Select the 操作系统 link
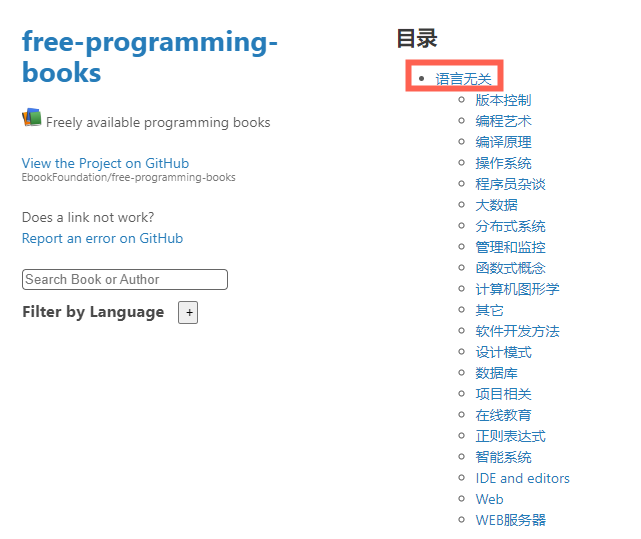The width and height of the screenshot is (641, 539). 503,163
